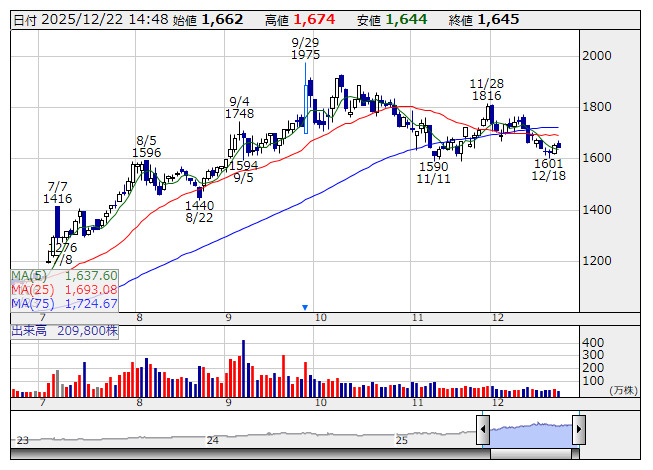Click the 400 volume axis label

point(593,343)
